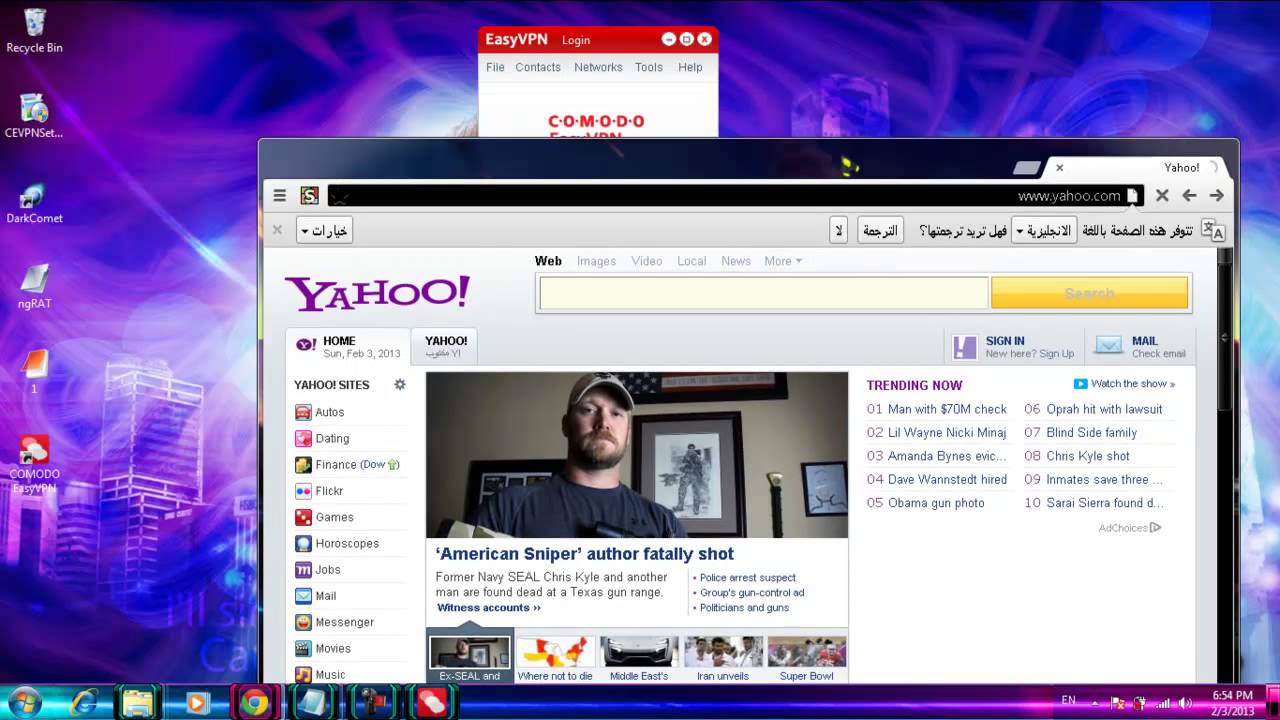
Task: Click the Windows Start button
Action: tap(24, 703)
